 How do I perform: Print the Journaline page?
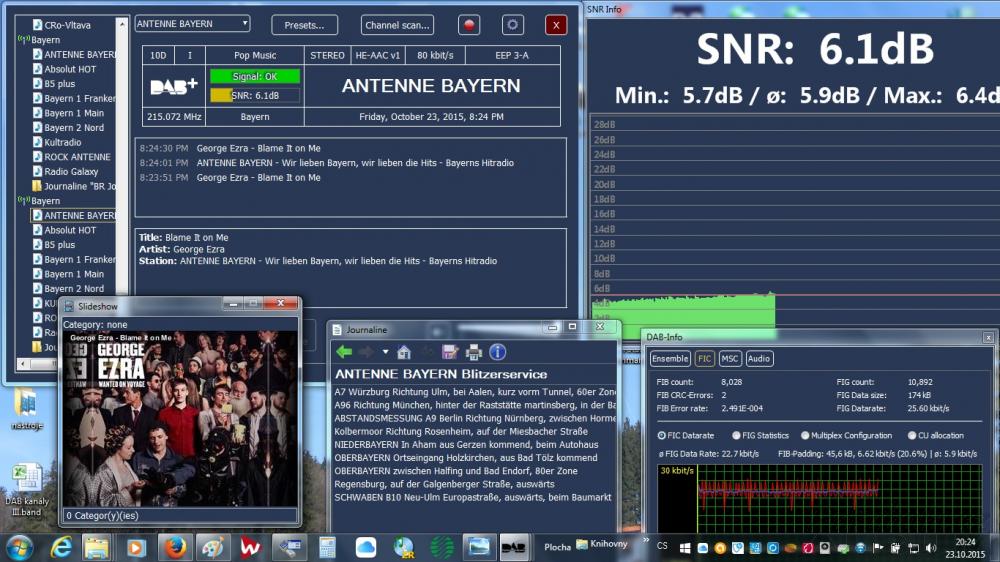(474, 351)
